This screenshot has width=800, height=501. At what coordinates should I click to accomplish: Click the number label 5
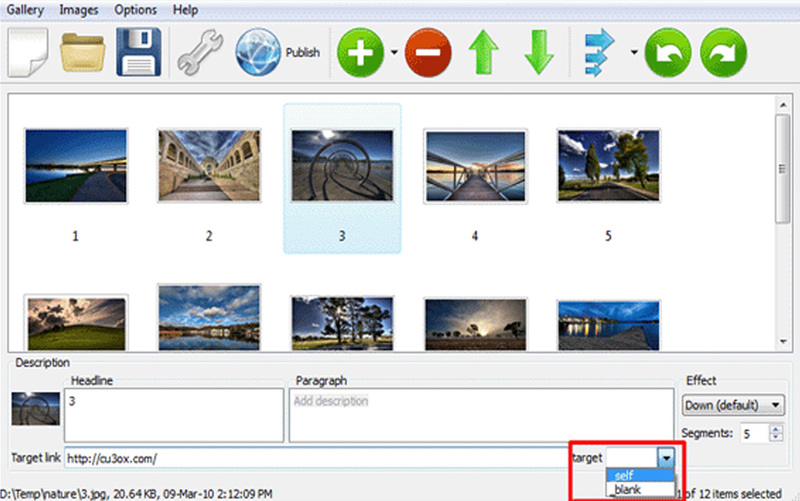(x=608, y=236)
